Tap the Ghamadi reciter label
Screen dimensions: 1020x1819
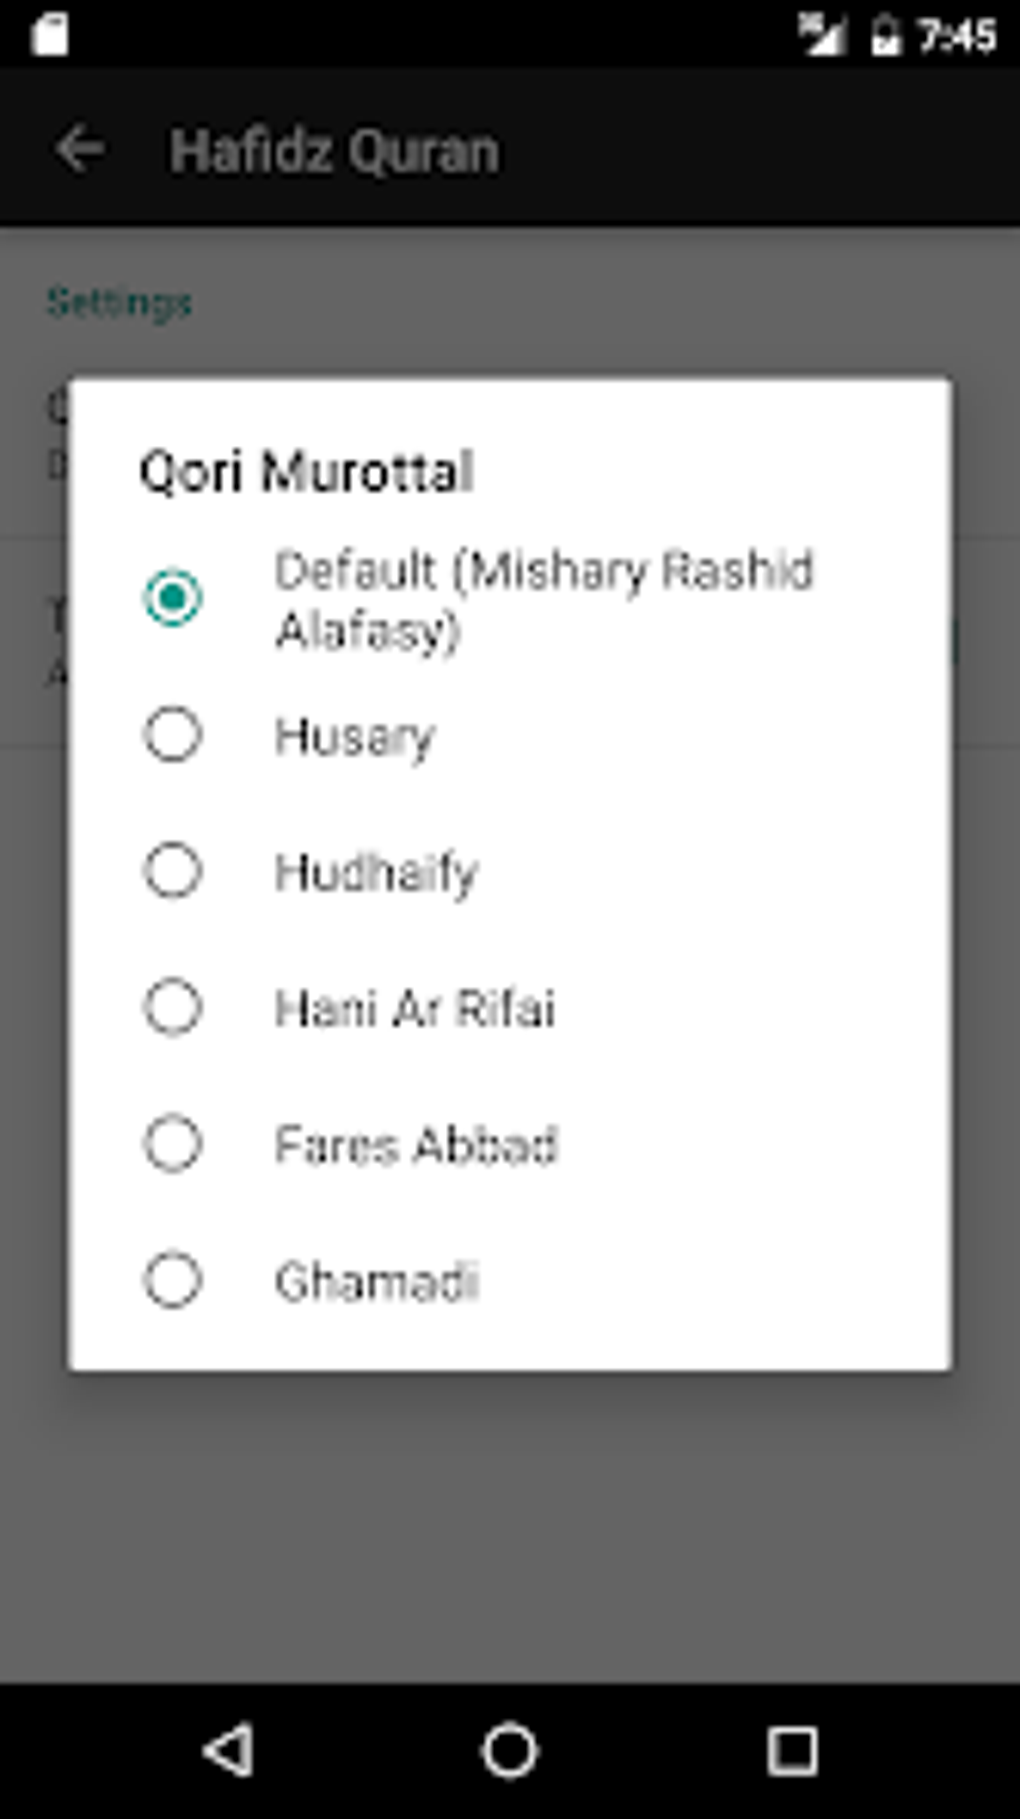[x=377, y=1281]
